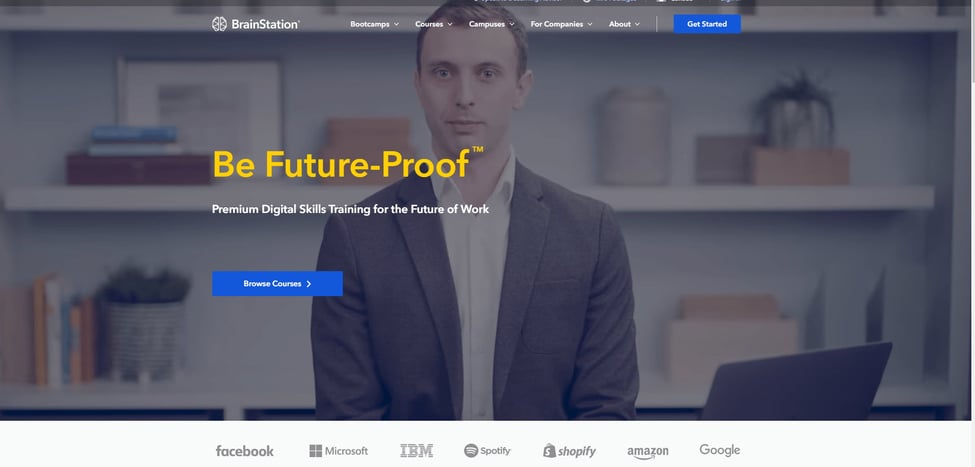Click the Facebook partner logo

[244, 451]
